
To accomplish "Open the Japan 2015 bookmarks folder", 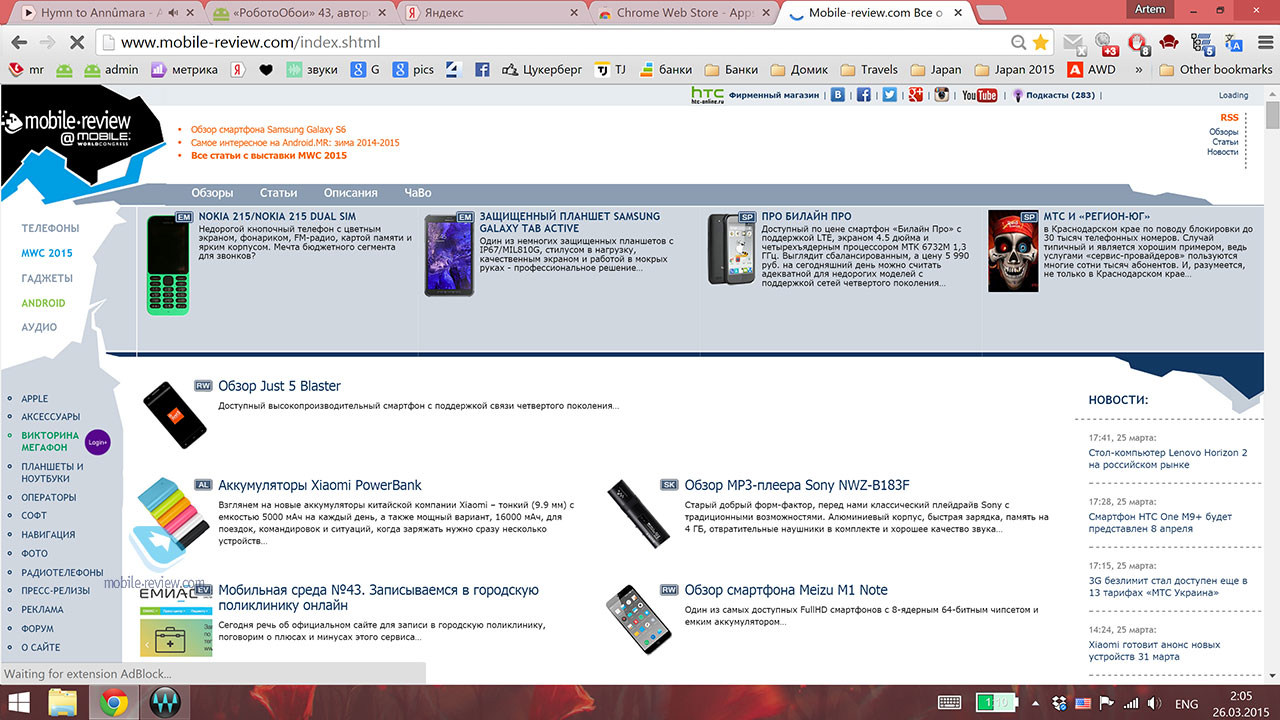I will click(1014, 70).
